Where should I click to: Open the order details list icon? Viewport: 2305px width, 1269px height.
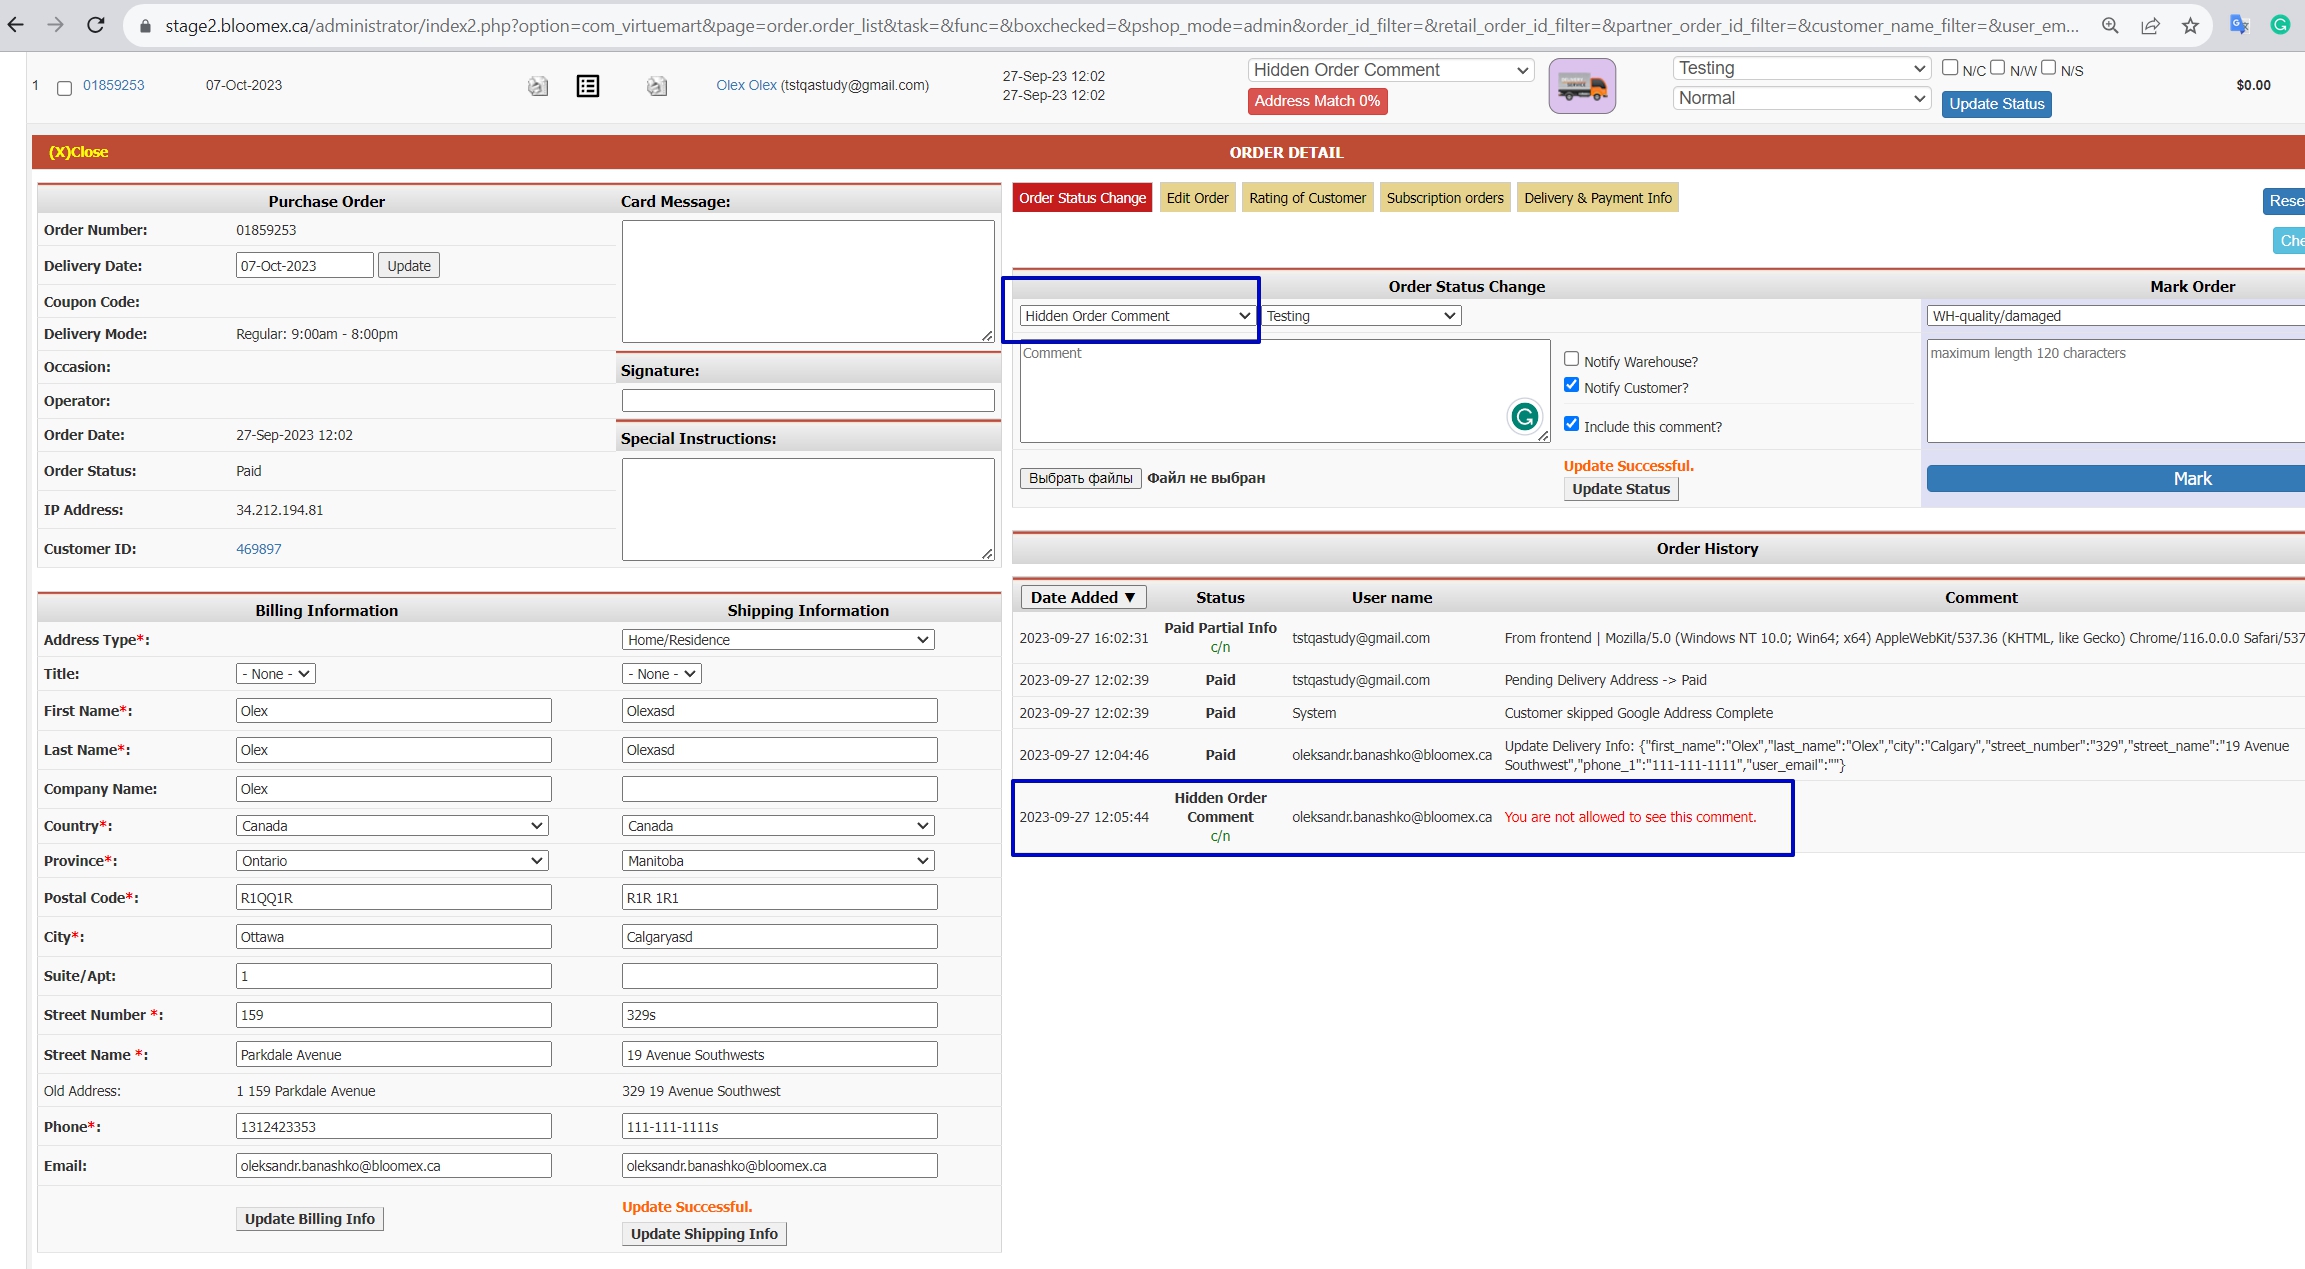[x=588, y=86]
